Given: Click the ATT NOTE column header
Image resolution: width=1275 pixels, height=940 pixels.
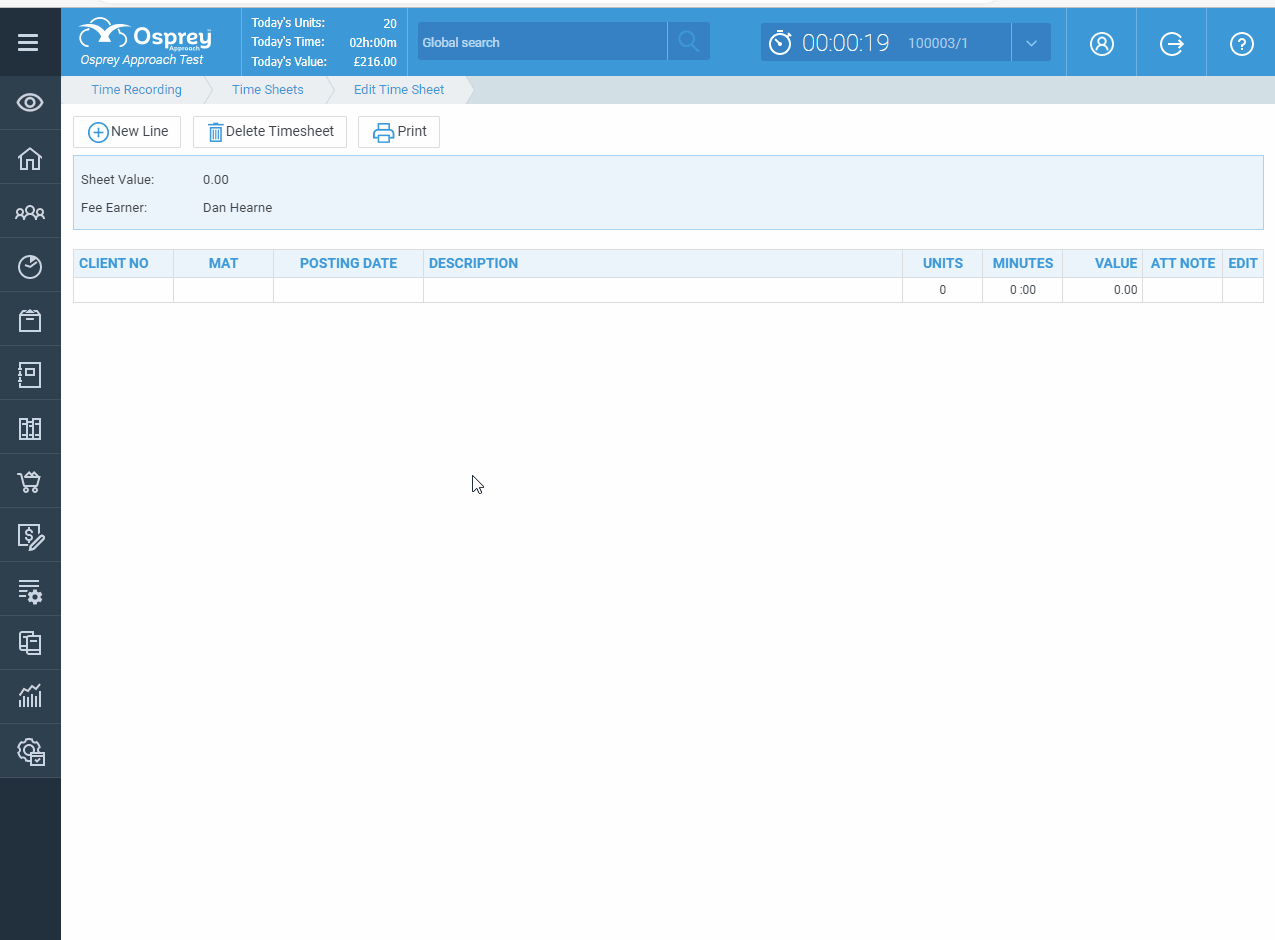Looking at the screenshot, I should (1183, 263).
